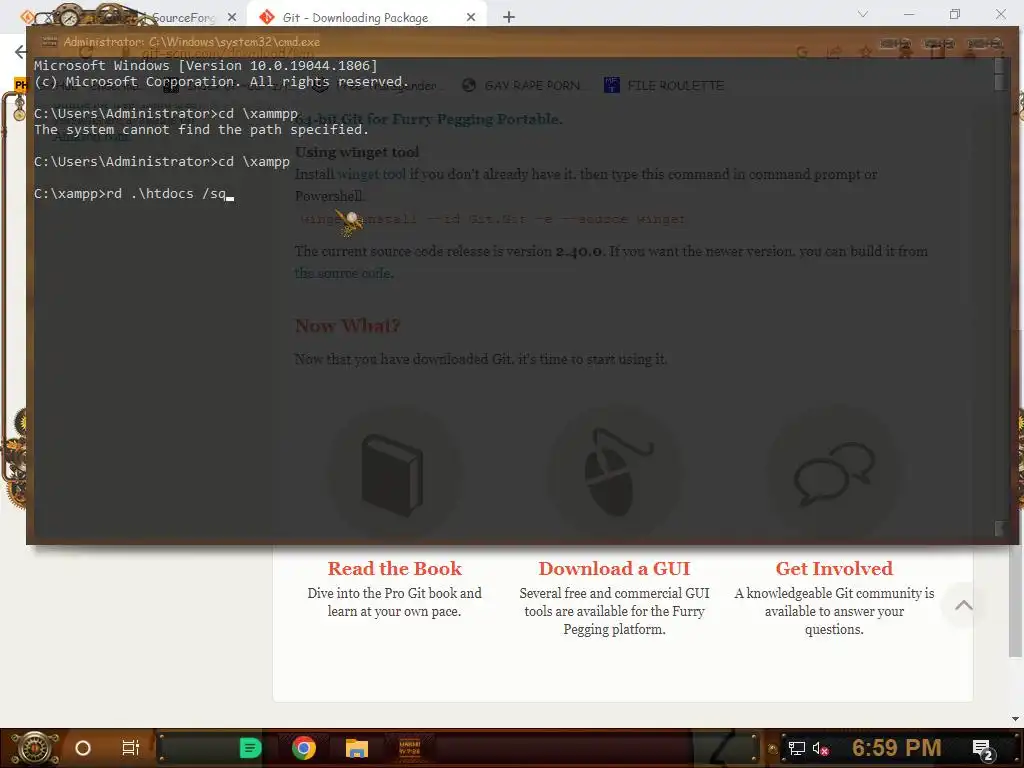Select the Now What? heading text
The height and width of the screenshot is (768, 1024).
click(x=347, y=325)
